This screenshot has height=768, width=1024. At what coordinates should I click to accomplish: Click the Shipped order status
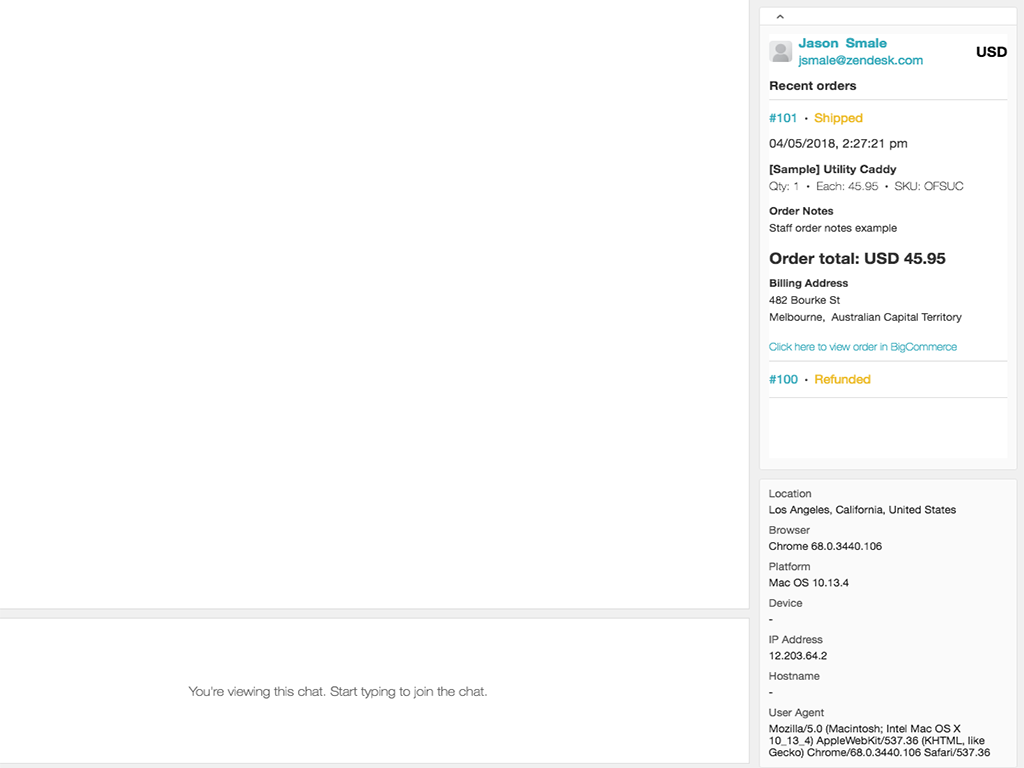[x=838, y=118]
